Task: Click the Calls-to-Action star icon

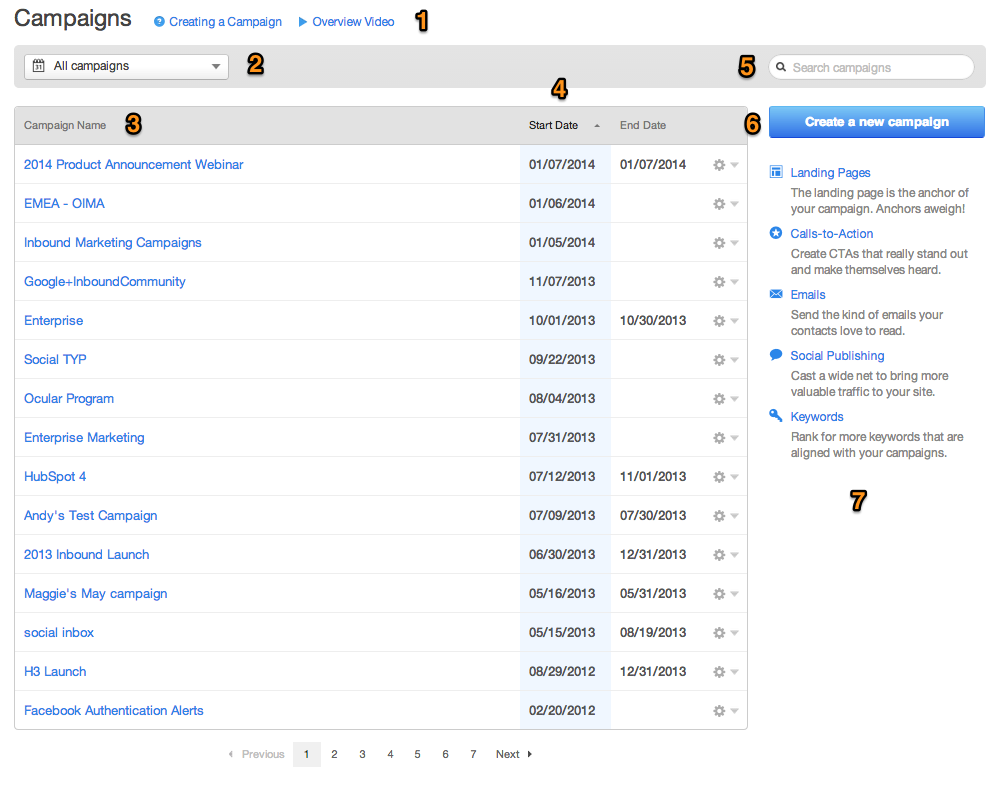Action: [x=776, y=234]
